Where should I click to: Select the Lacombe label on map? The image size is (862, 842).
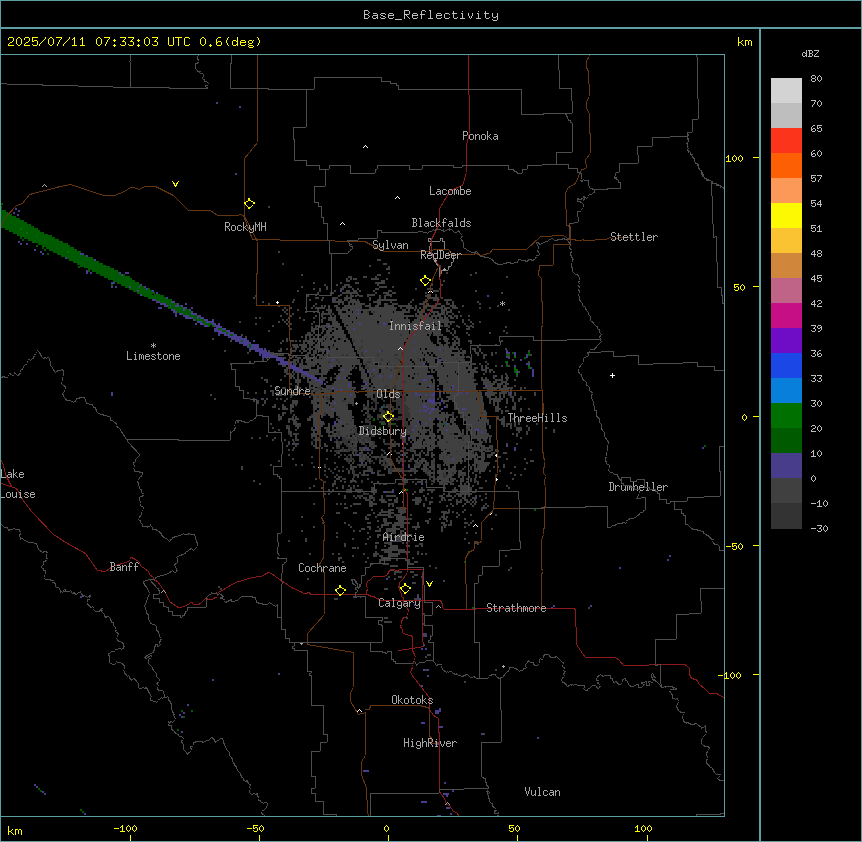coord(450,191)
